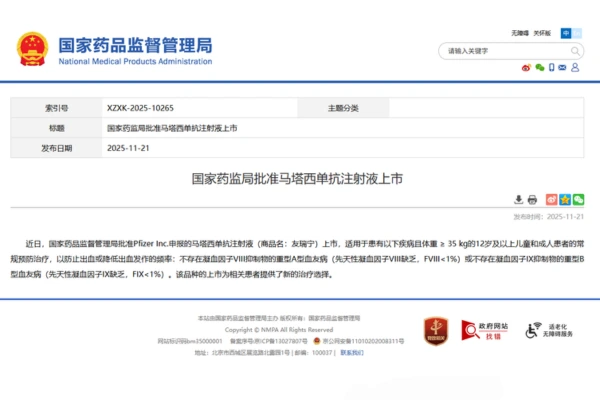Share article to WeChat green button
The image size is (600, 400).
tap(578, 199)
